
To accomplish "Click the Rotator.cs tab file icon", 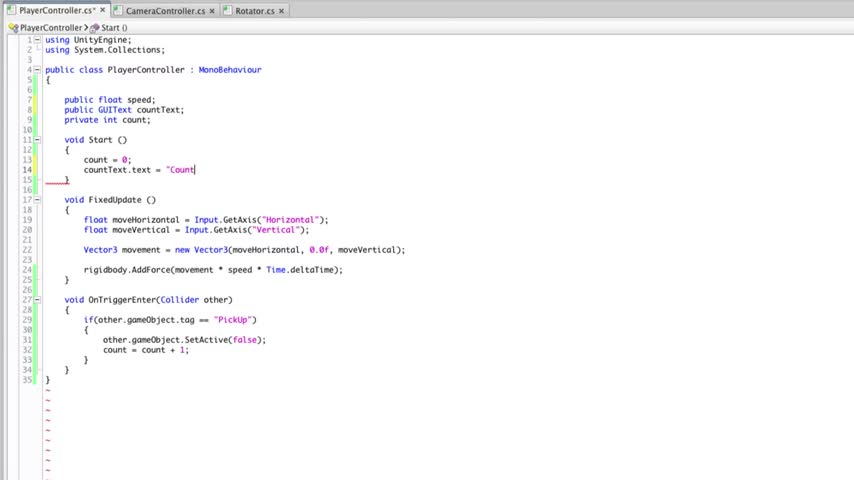I will coord(228,10).
